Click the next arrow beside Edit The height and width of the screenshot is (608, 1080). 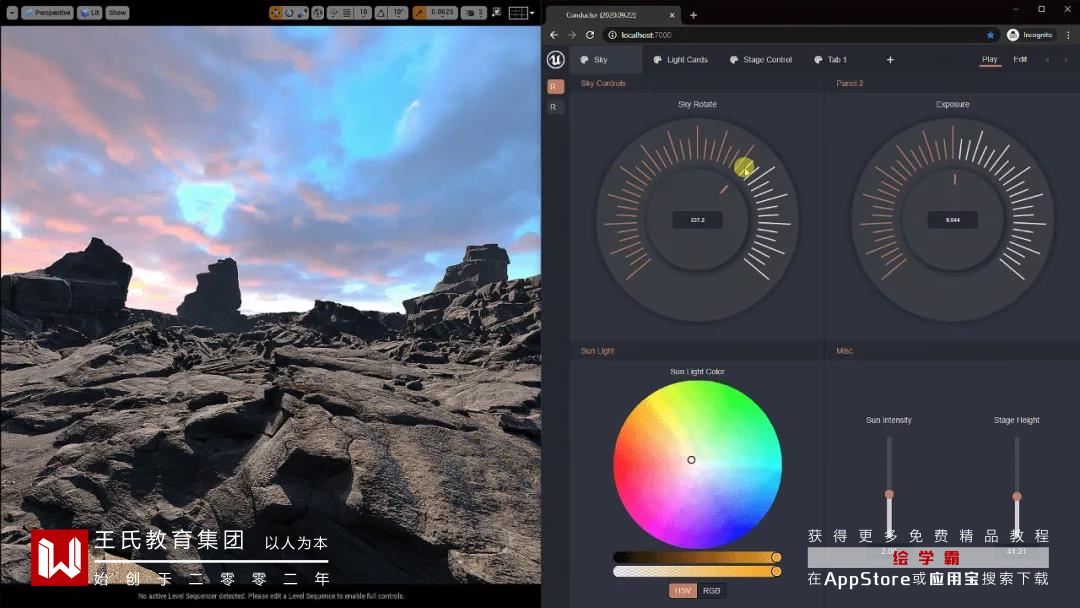click(1066, 60)
